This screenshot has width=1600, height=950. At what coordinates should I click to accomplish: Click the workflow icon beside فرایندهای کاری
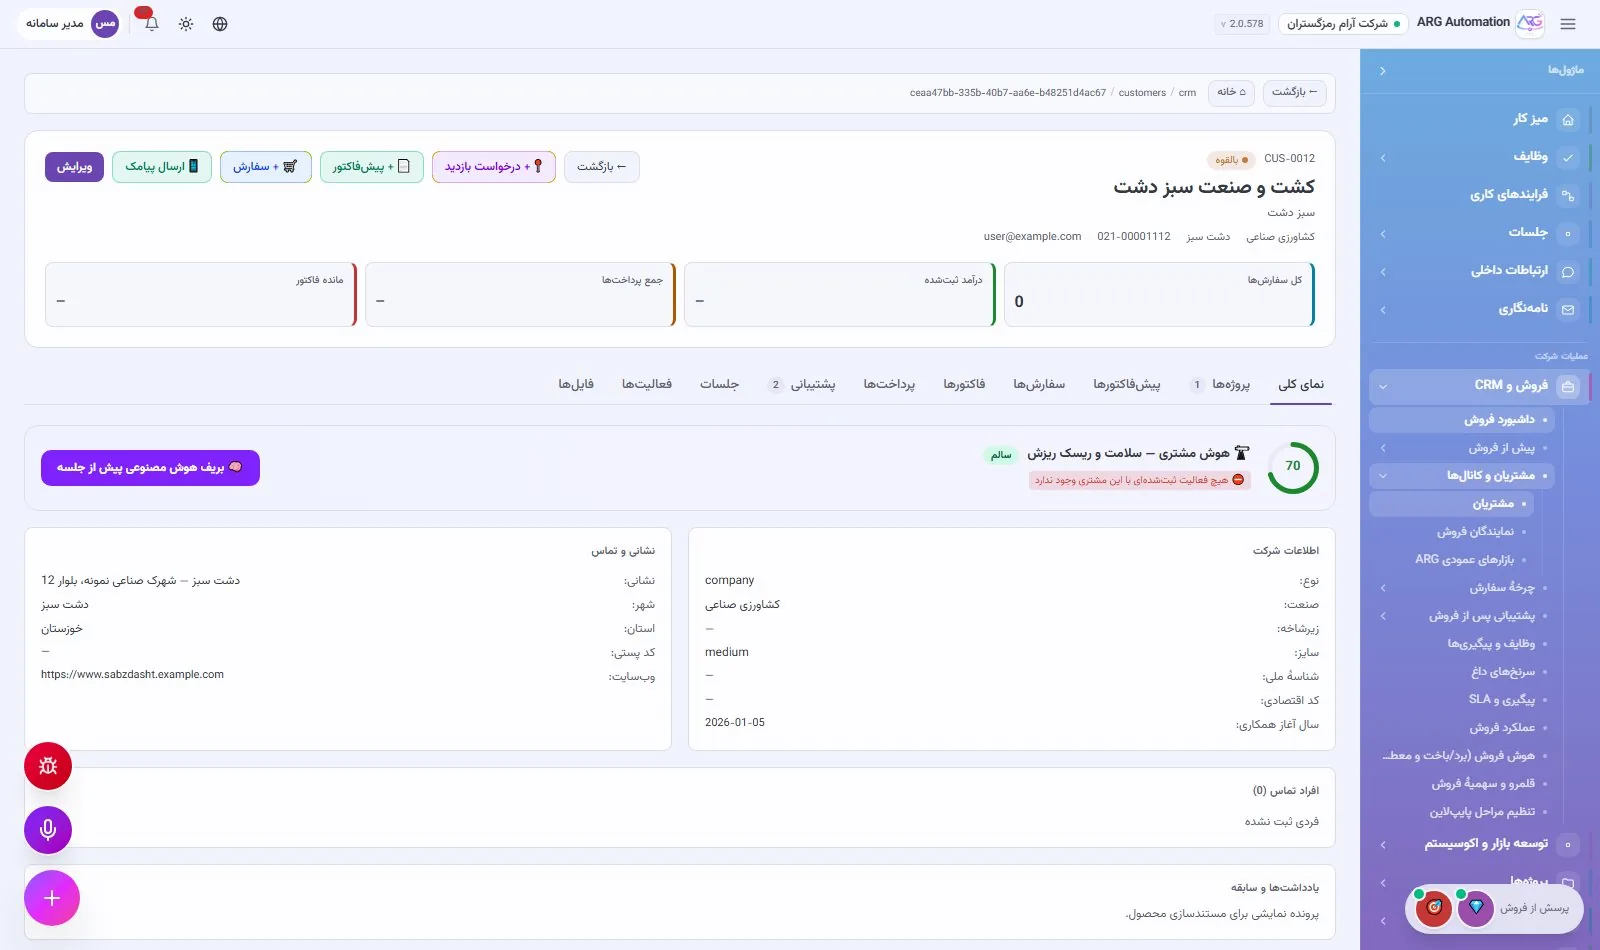1568,195
